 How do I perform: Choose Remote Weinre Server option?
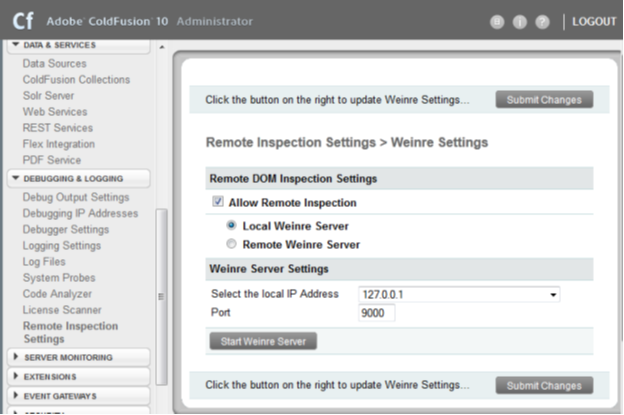click(232, 244)
